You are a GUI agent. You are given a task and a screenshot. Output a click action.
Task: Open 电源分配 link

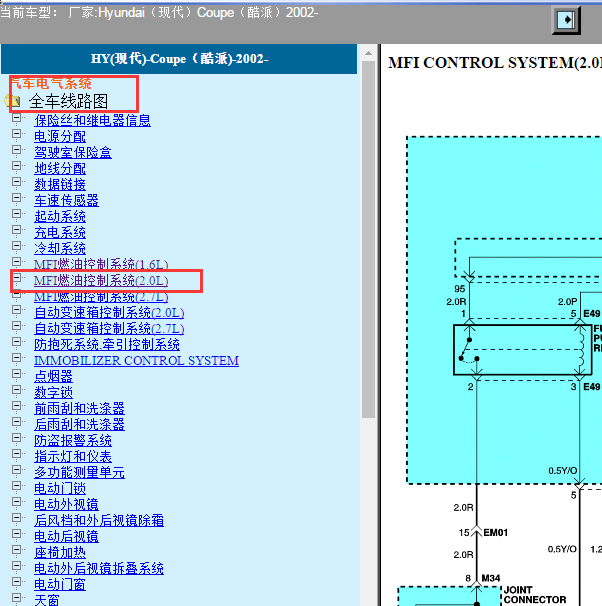point(60,136)
